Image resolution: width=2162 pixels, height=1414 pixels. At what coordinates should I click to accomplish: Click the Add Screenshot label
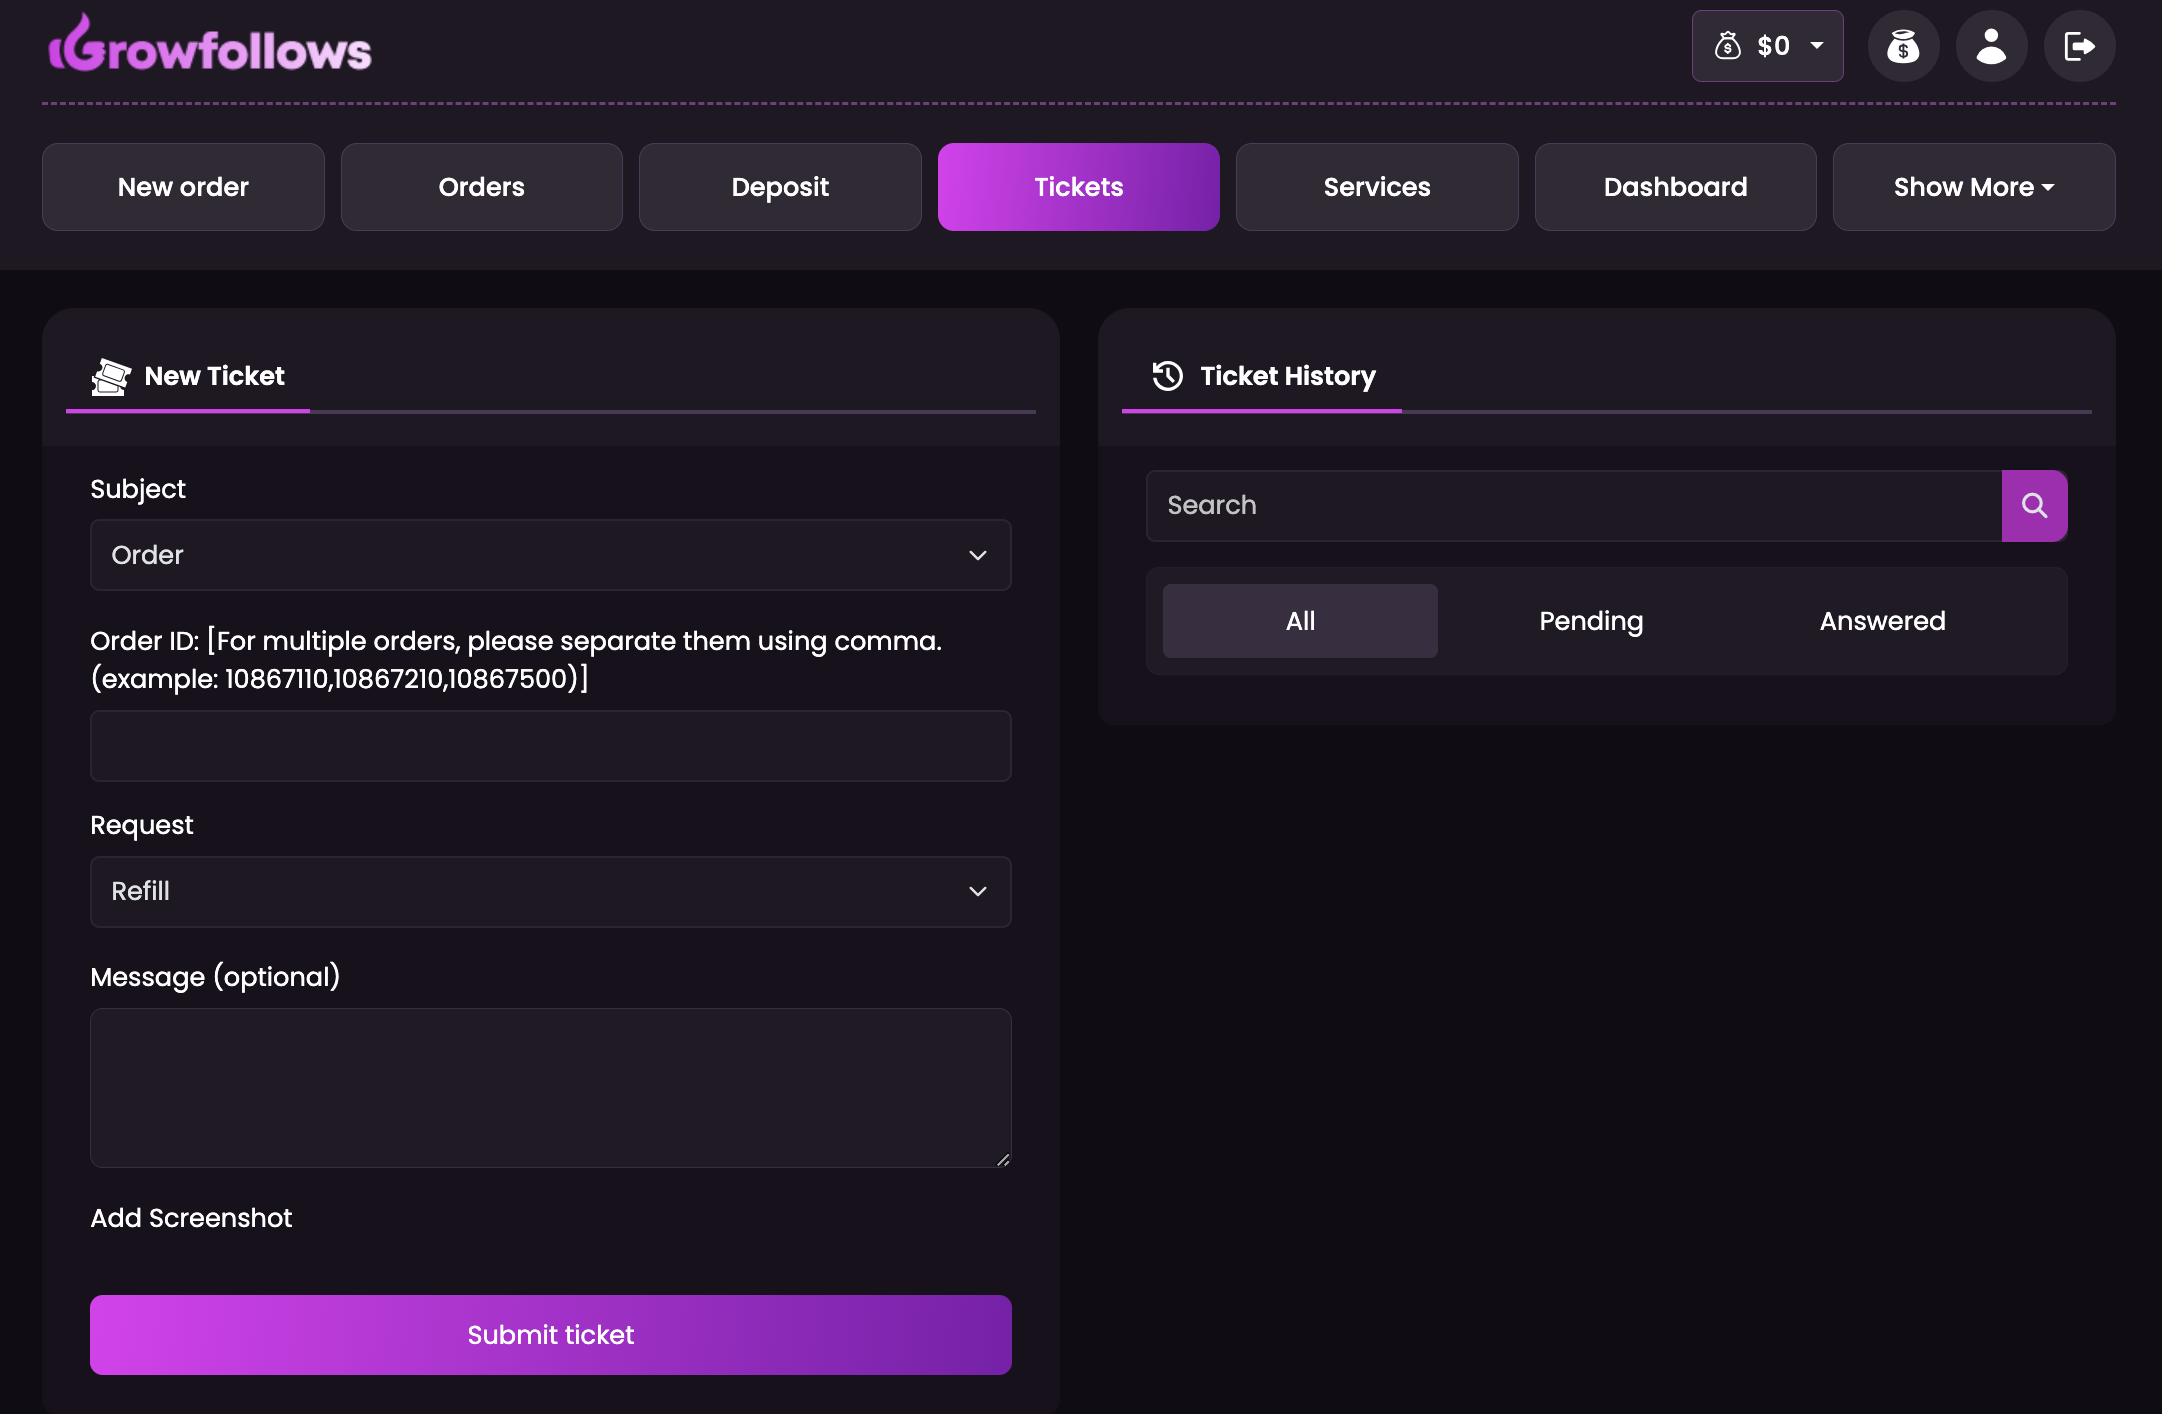point(191,1218)
